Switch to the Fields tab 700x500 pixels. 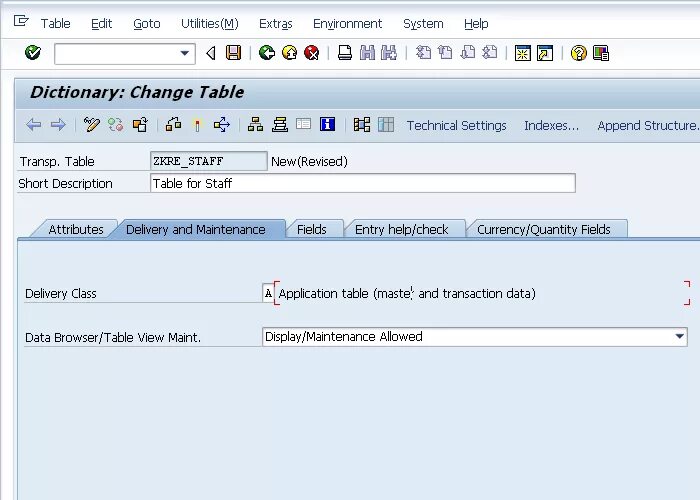tap(312, 229)
